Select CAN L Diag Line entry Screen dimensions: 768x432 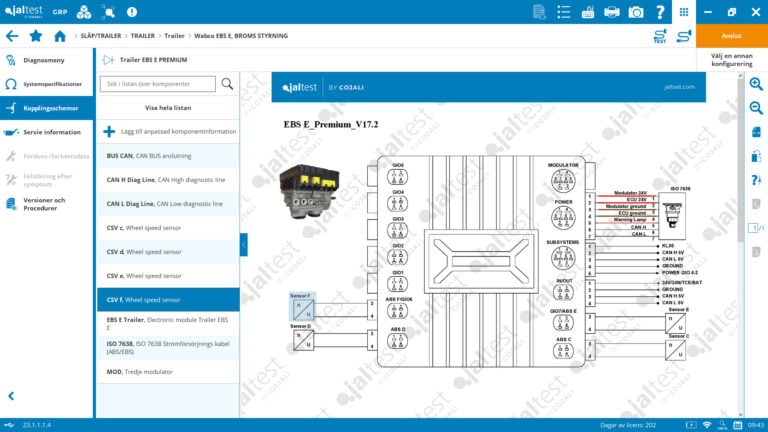168,204
